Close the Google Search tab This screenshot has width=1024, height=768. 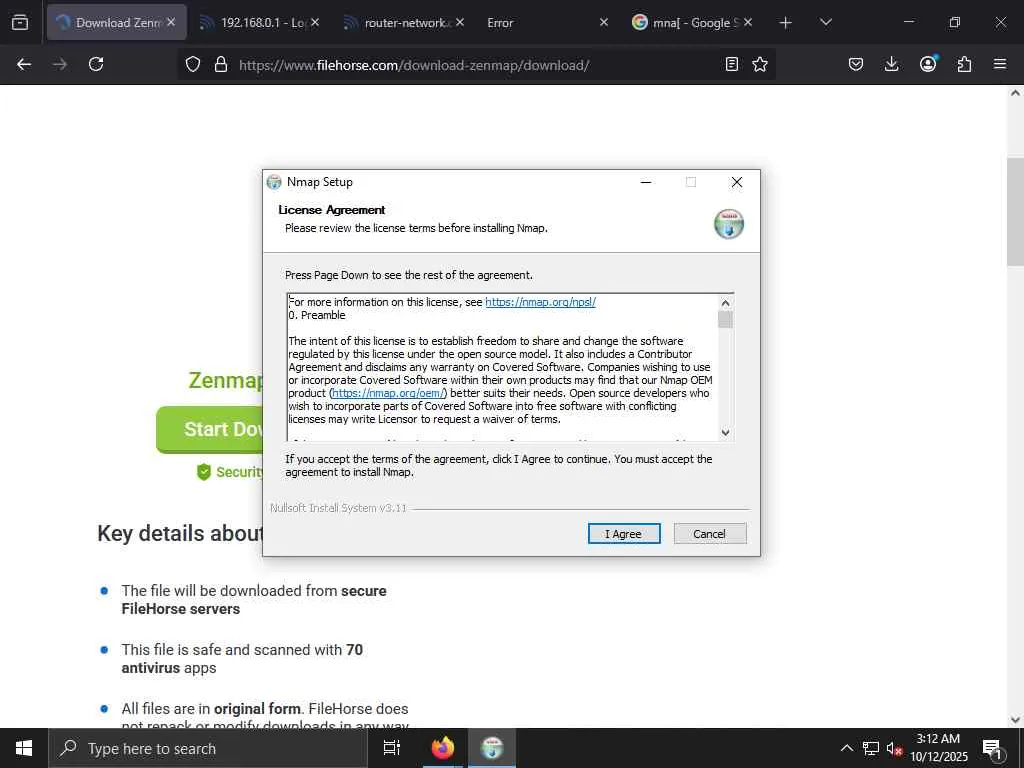click(x=748, y=22)
